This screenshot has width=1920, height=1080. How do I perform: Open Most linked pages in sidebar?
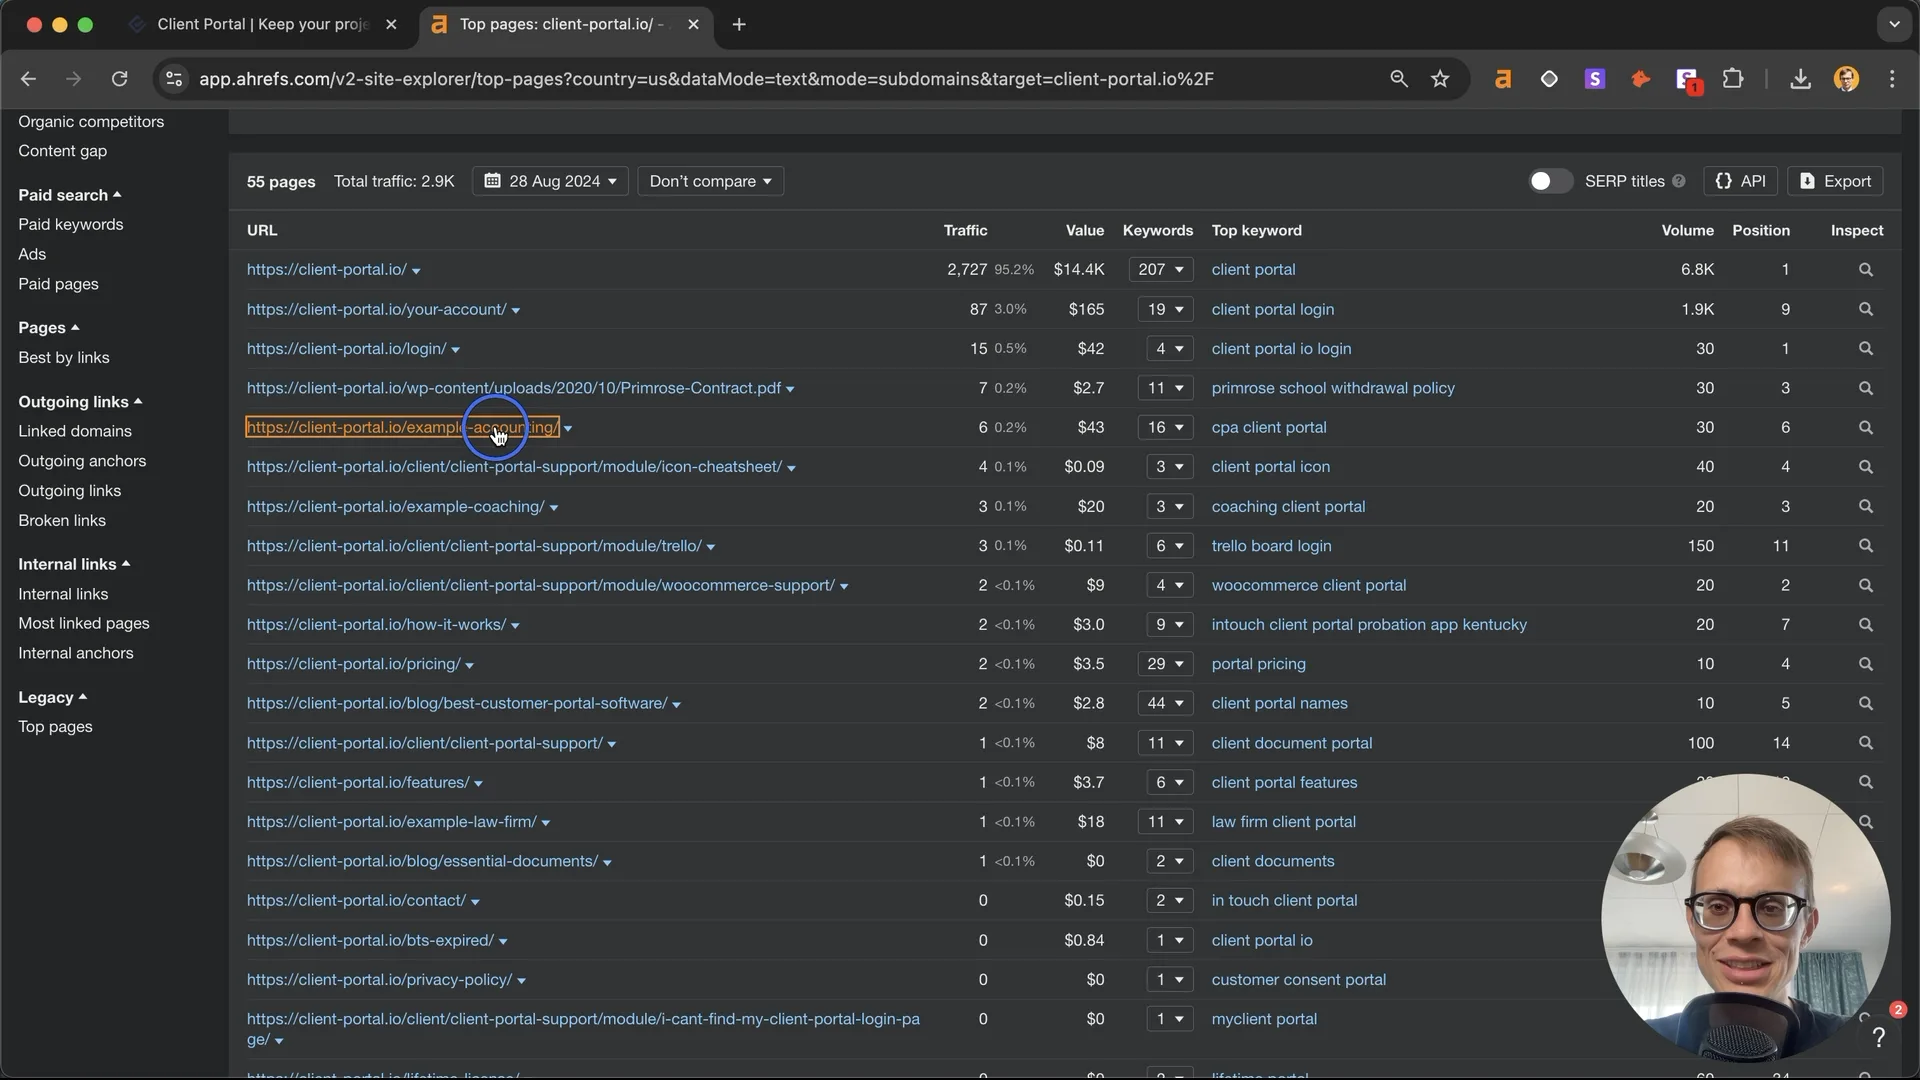tap(84, 624)
